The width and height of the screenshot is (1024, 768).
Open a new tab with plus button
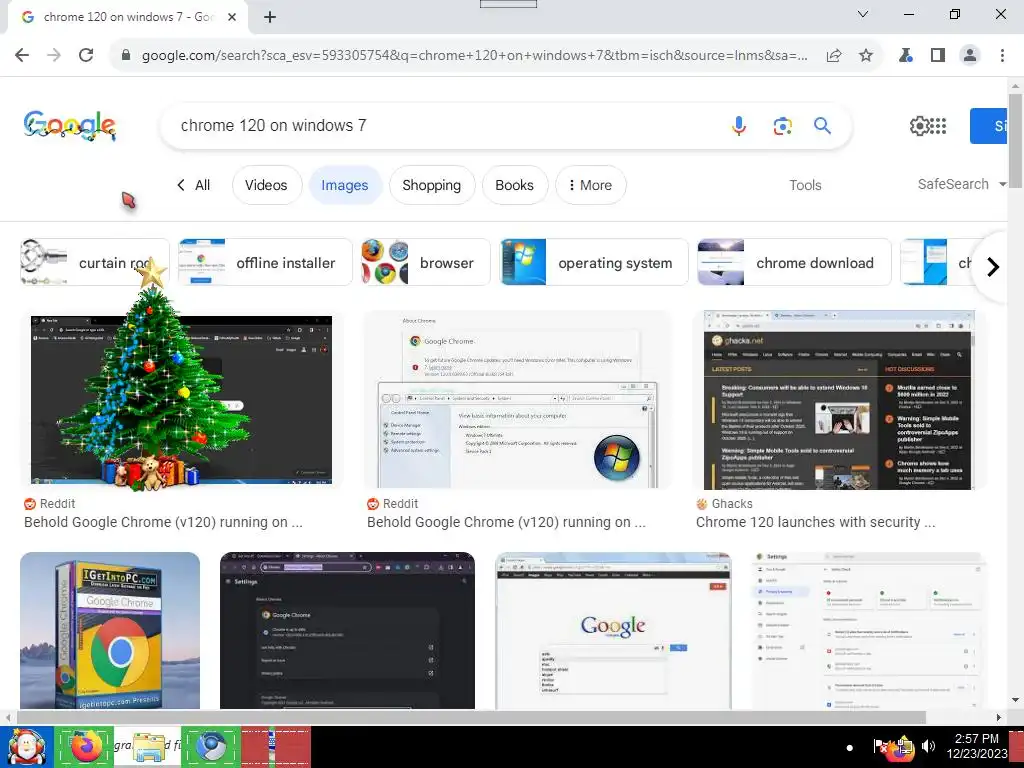pyautogui.click(x=270, y=17)
